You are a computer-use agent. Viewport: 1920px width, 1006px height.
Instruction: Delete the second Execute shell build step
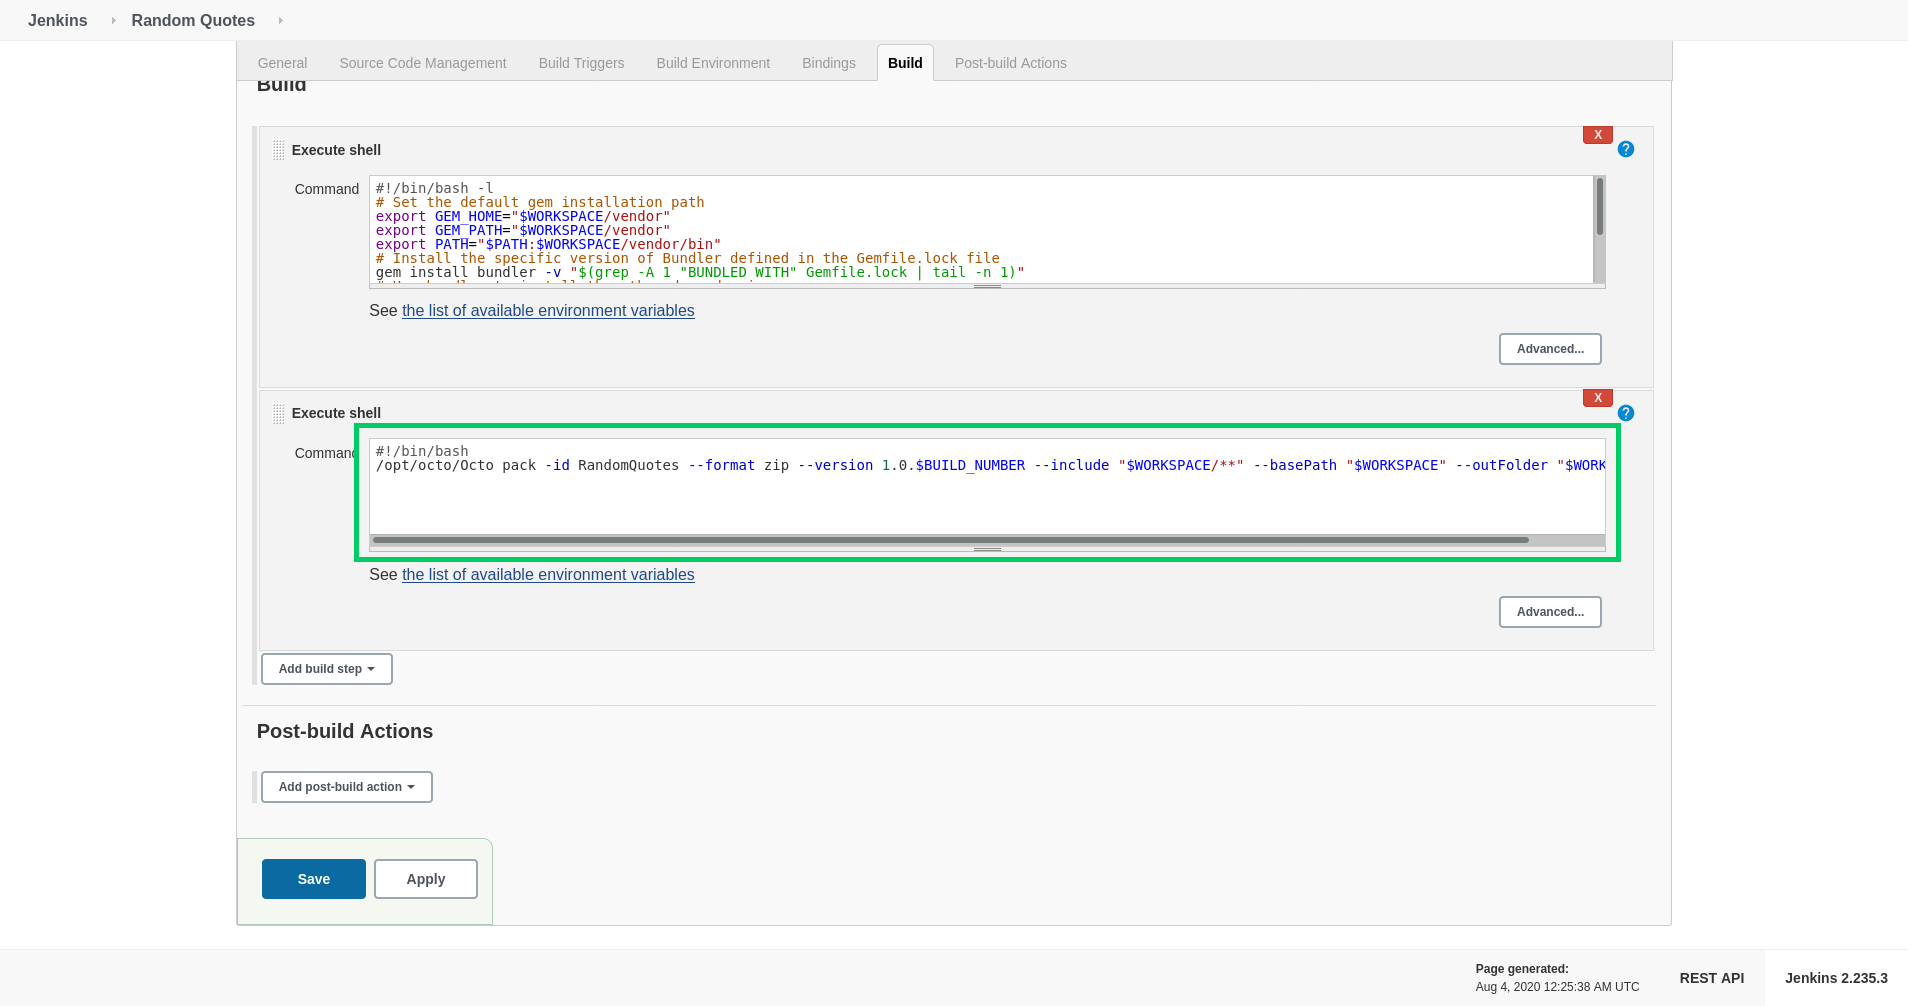(x=1597, y=398)
